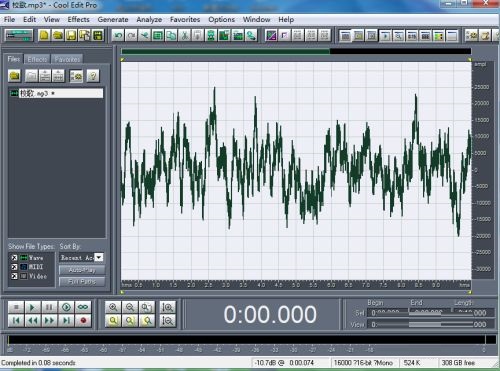Toggle the Video file type checkbox
The height and width of the screenshot is (371, 500).
pyautogui.click(x=14, y=276)
